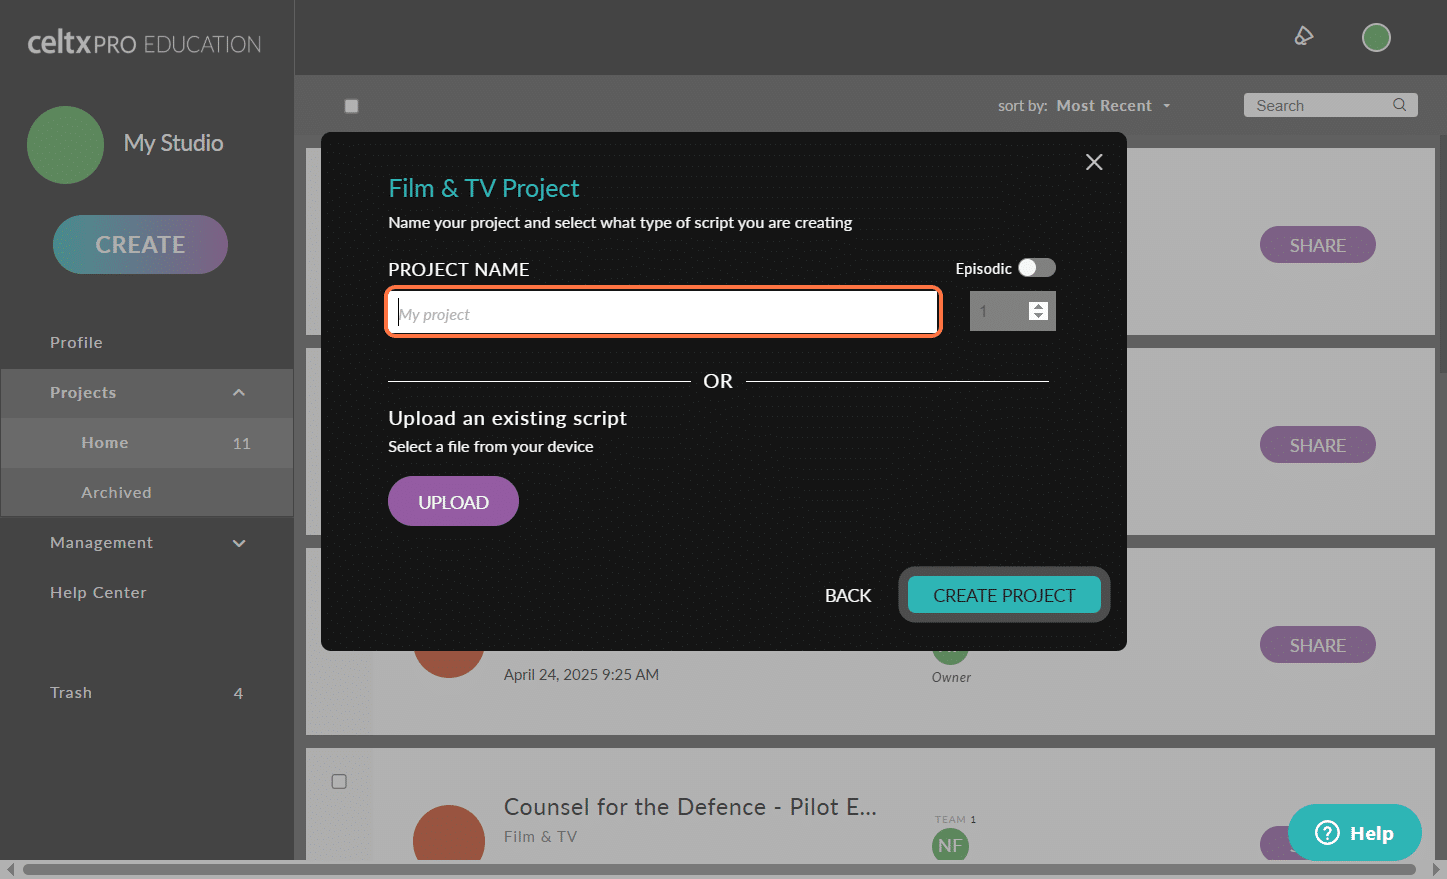The height and width of the screenshot is (879, 1447).
Task: Collapse the Projects section in the sidebar
Action: pos(239,393)
